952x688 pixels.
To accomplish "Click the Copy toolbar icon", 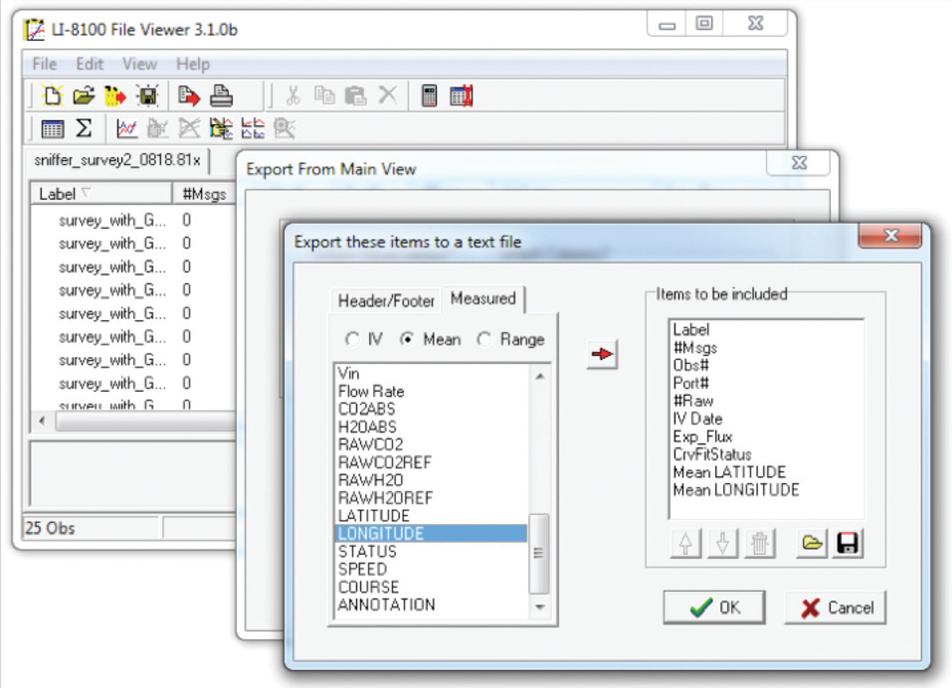I will coord(324,95).
